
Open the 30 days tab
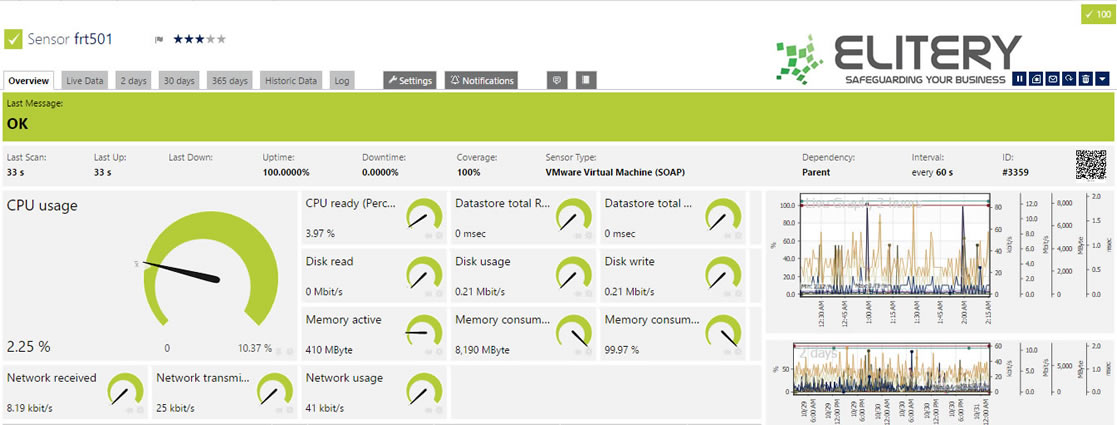[x=179, y=80]
